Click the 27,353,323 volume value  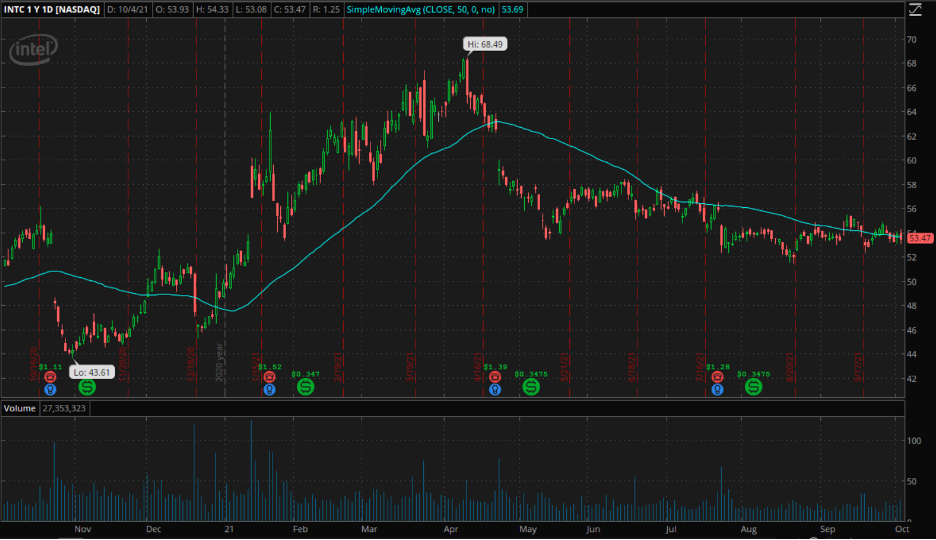point(64,408)
